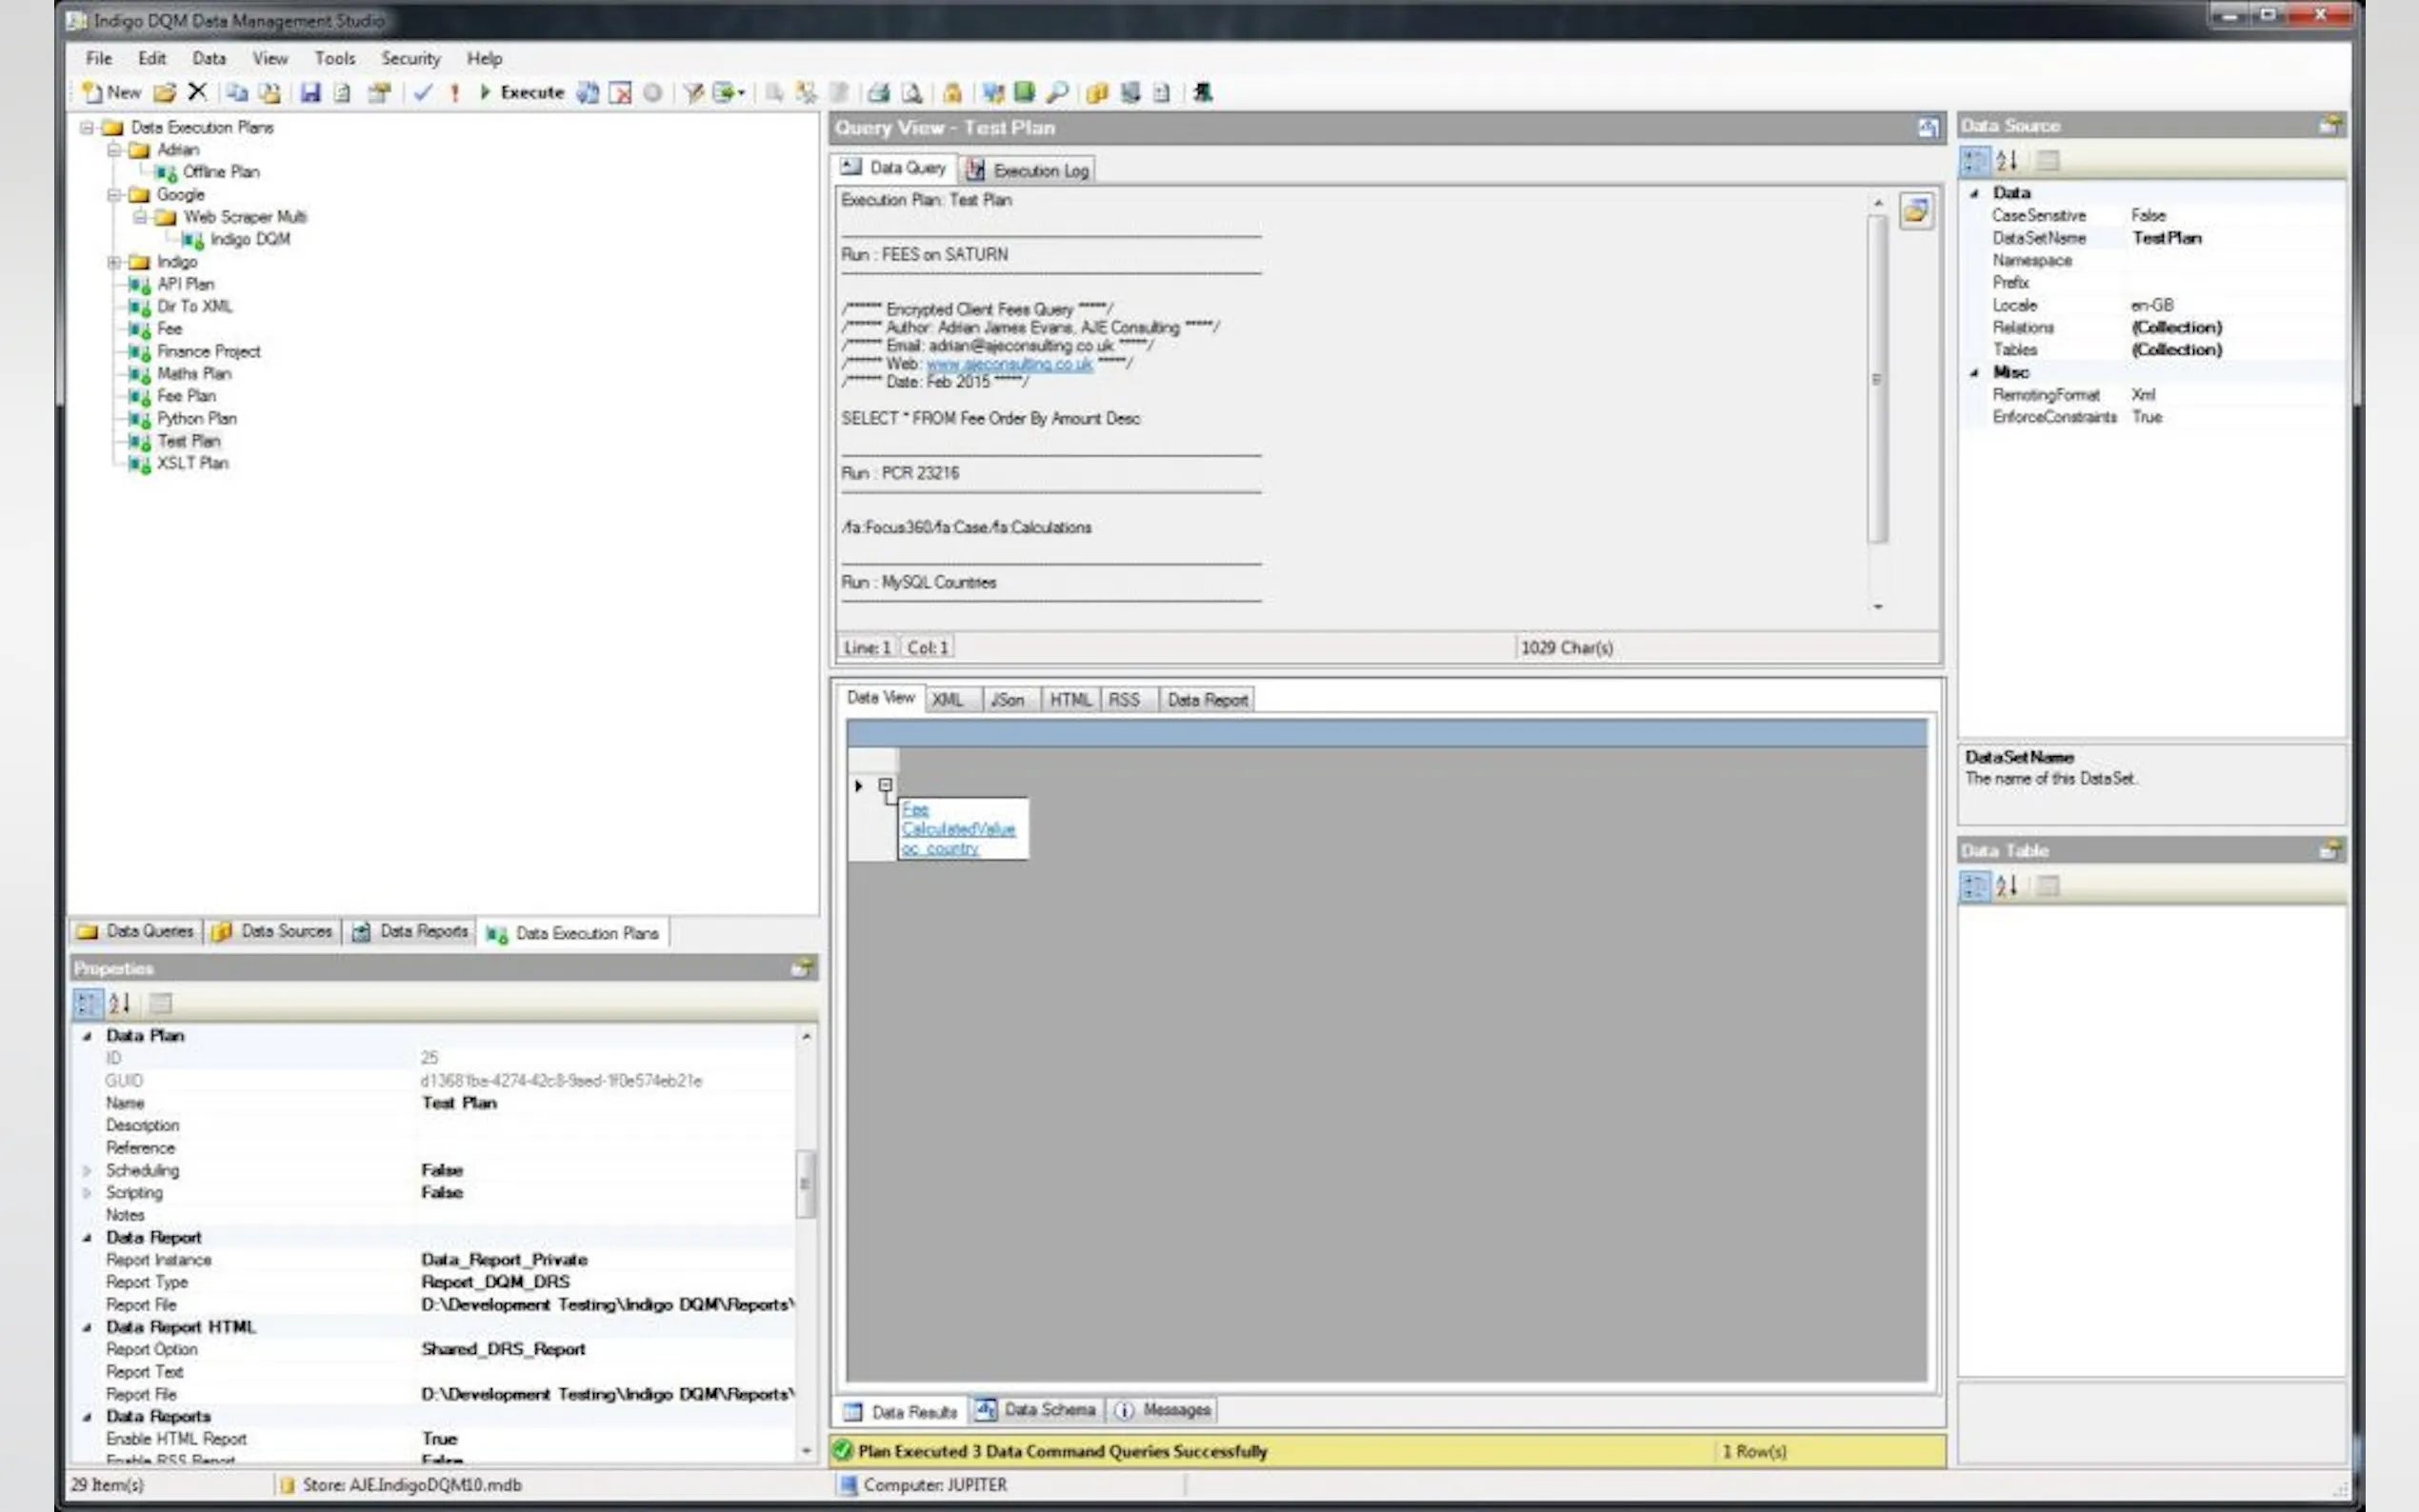Open the Tools menu
Viewport: 2419px width, 1512px height.
click(x=334, y=58)
